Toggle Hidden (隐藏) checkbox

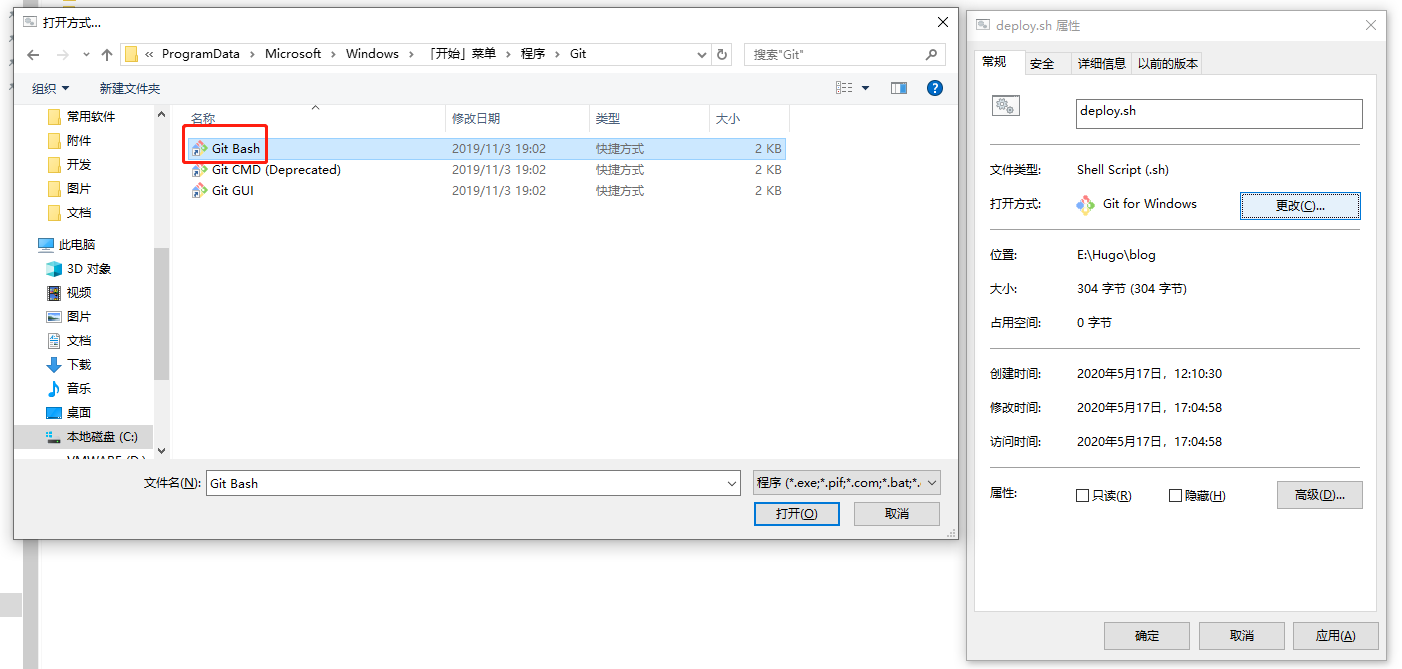point(1175,496)
